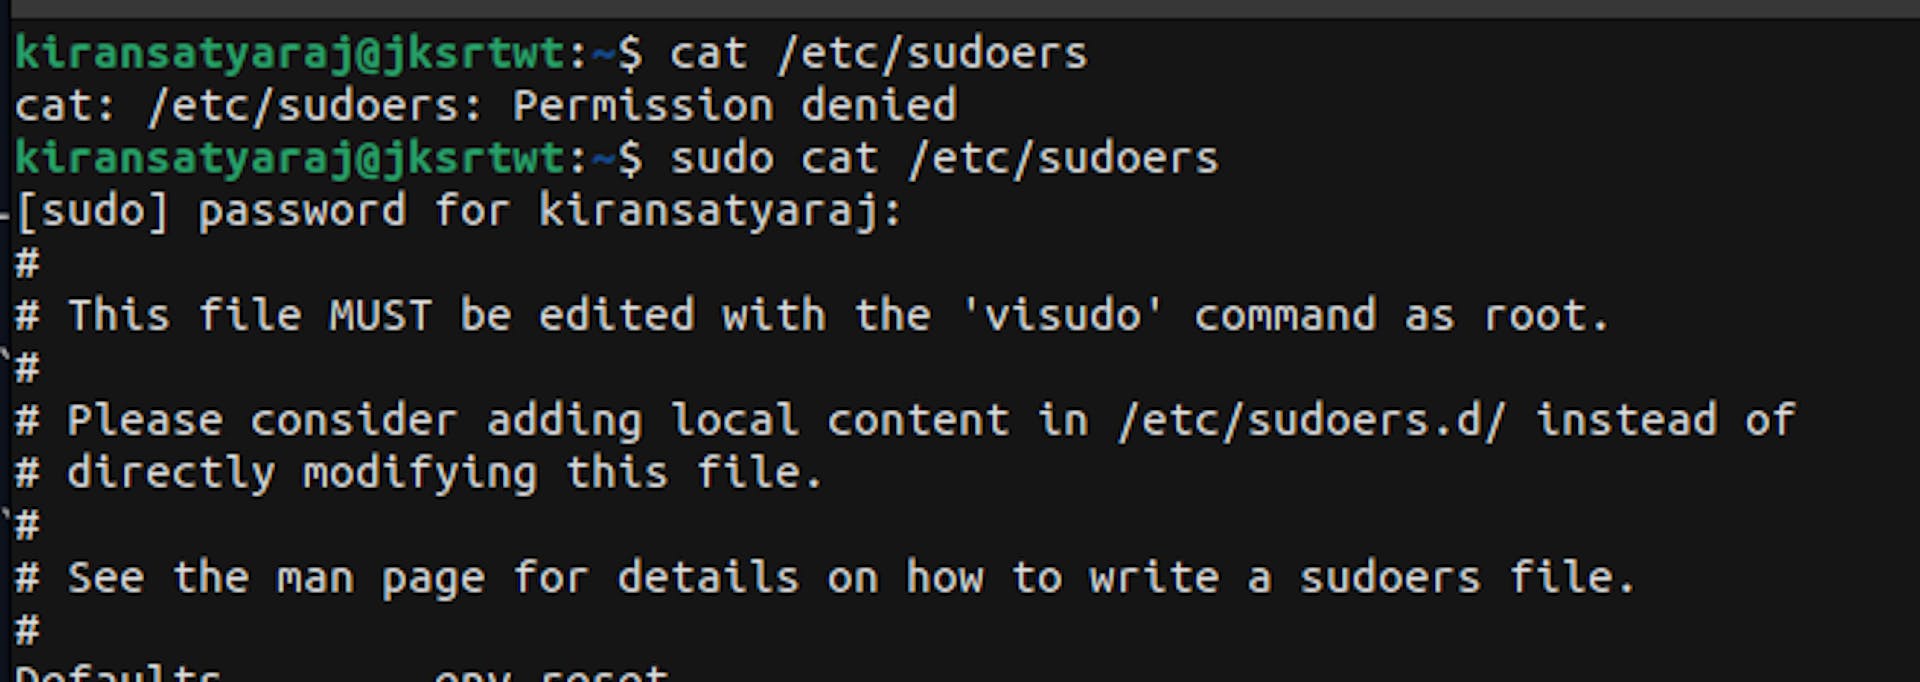Click the 'env_reset' text at the bottom
1920x682 pixels.
(x=551, y=674)
